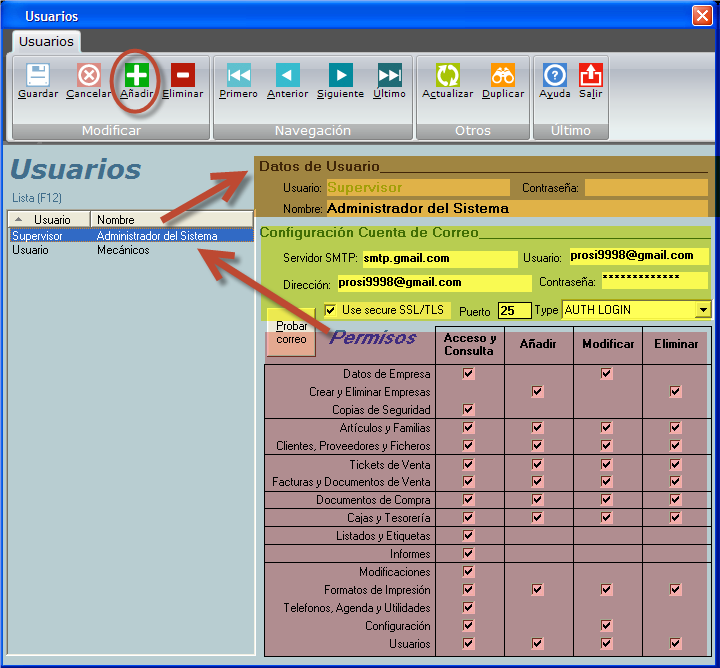This screenshot has height=668, width=720.
Task: Click the Puerto field showing 25
Action: [x=514, y=311]
